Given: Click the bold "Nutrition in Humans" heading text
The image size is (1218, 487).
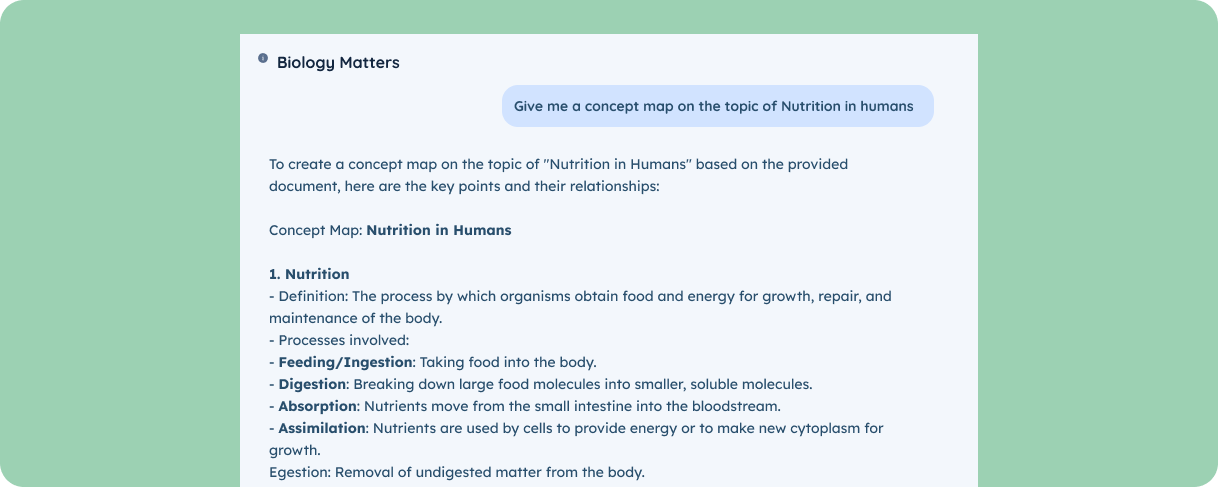Looking at the screenshot, I should pyautogui.click(x=439, y=230).
